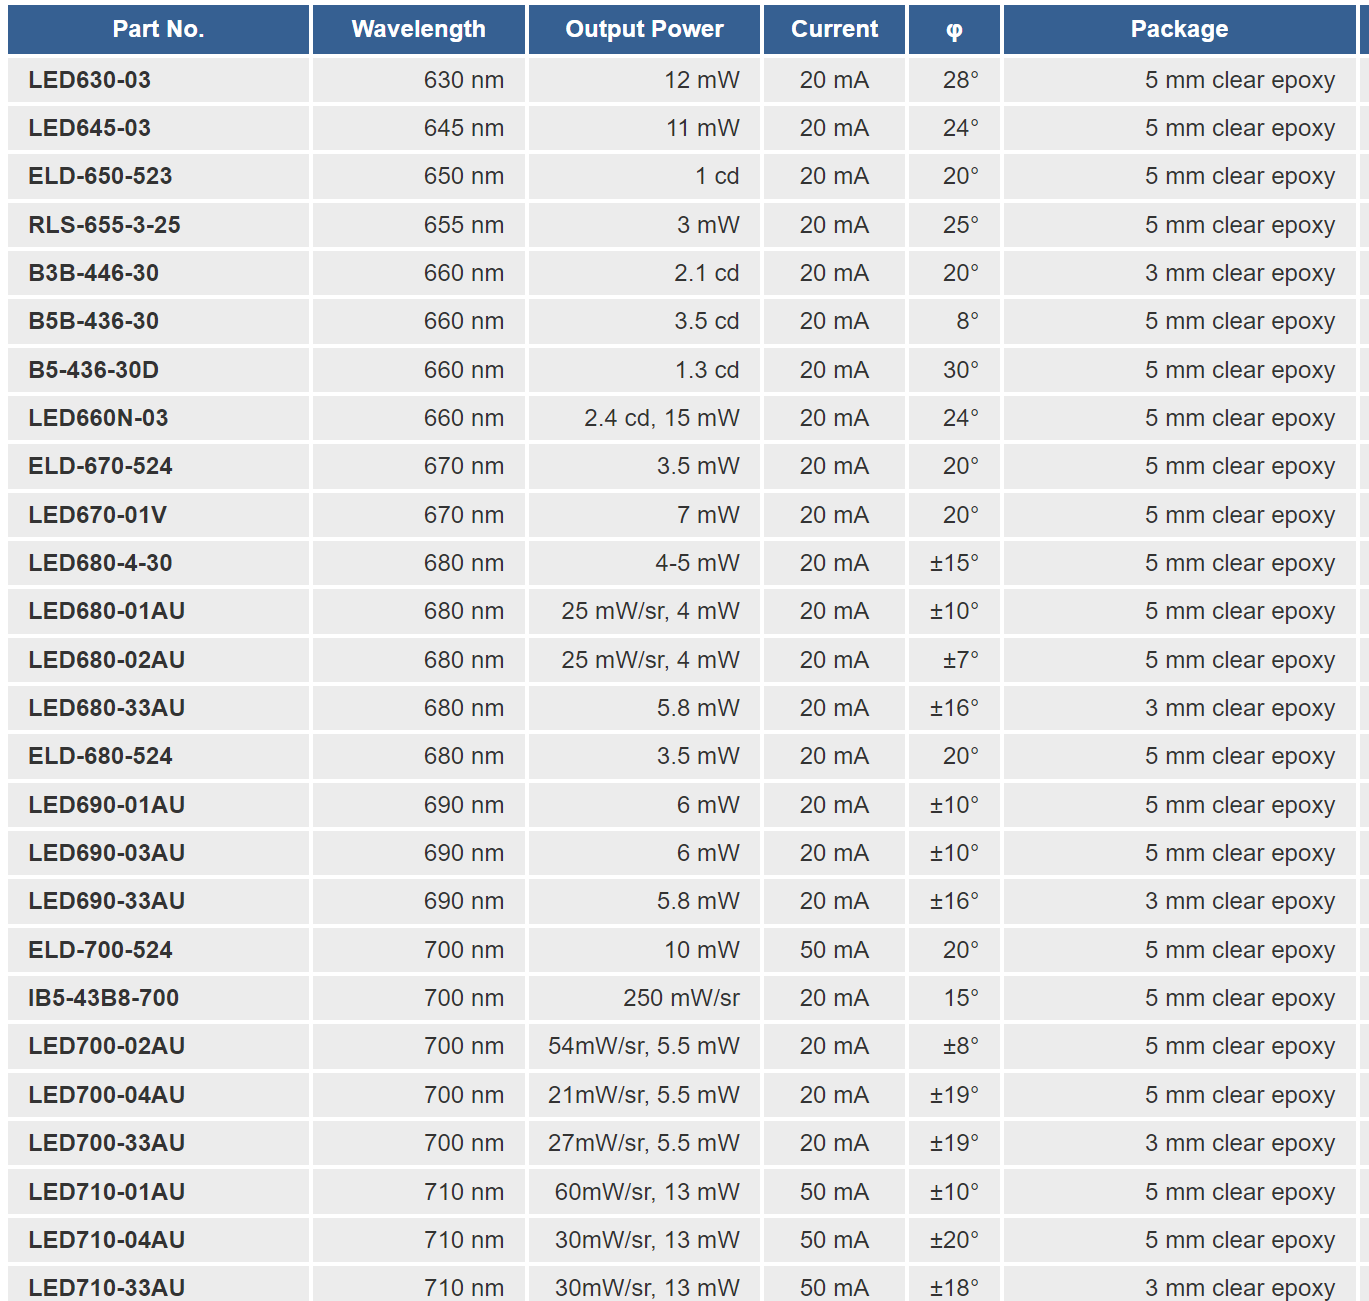Screen dimensions: 1369x1301
Task: Open part LED710-01AU
Action: pos(107,1192)
